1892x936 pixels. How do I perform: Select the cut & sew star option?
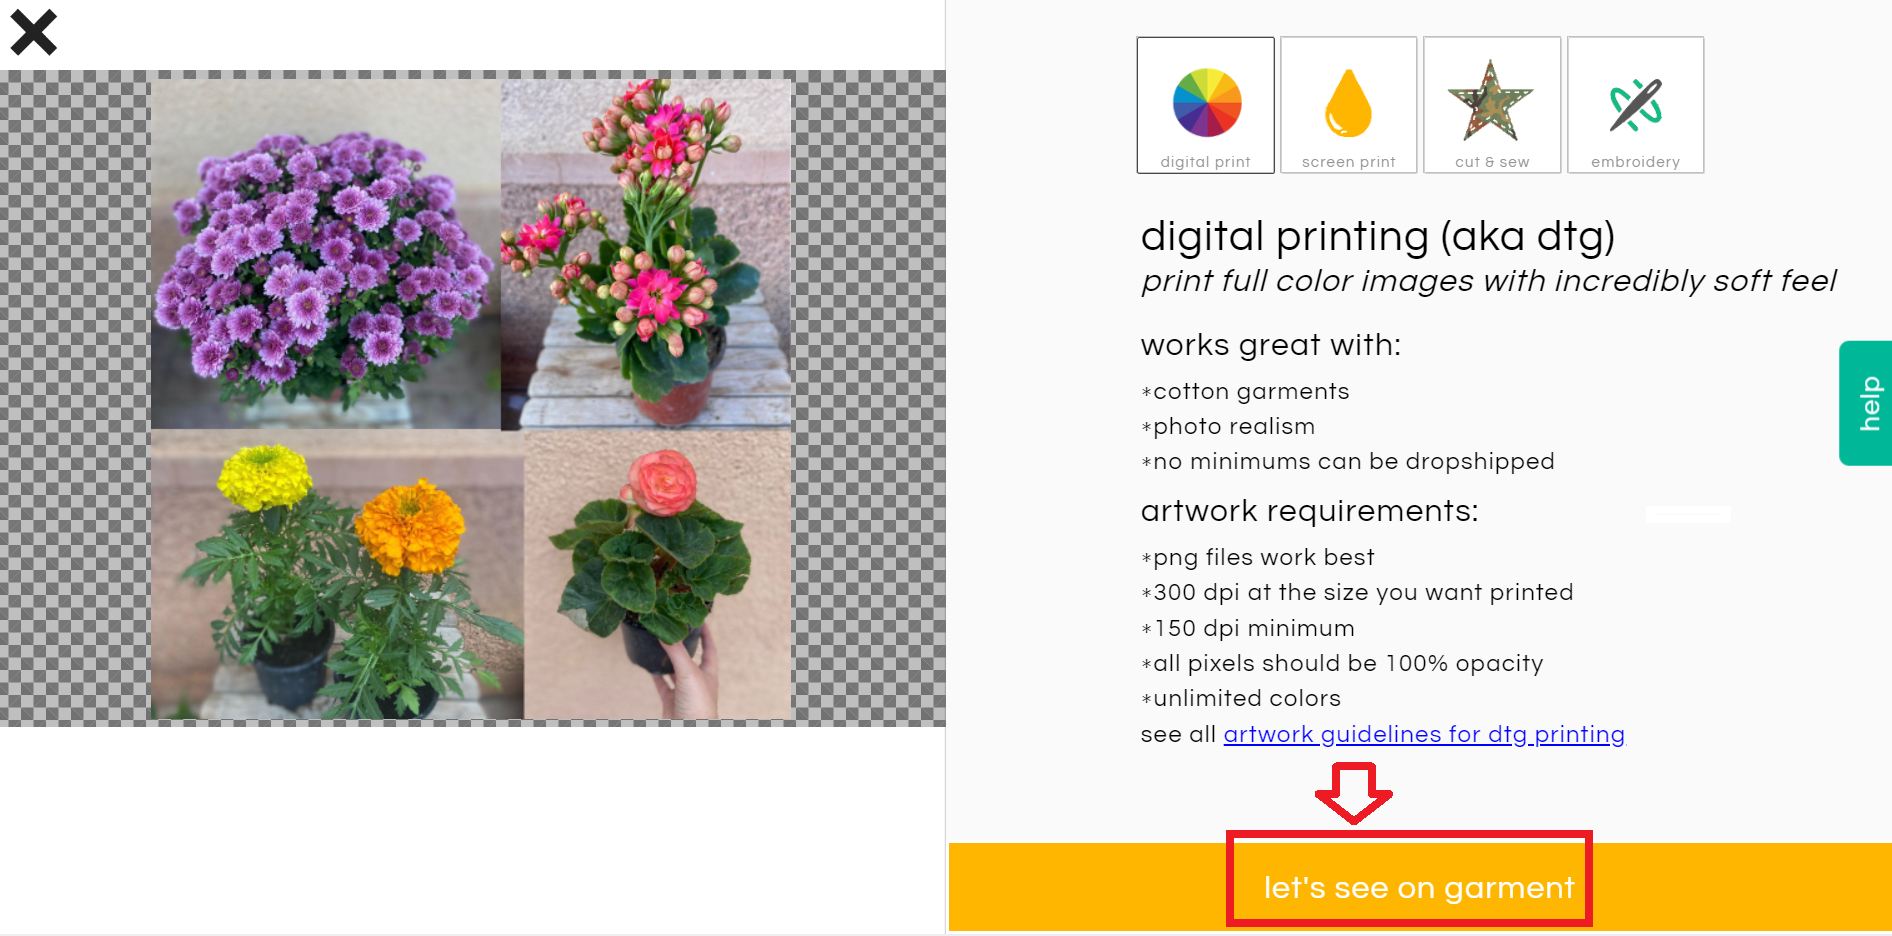tap(1491, 105)
